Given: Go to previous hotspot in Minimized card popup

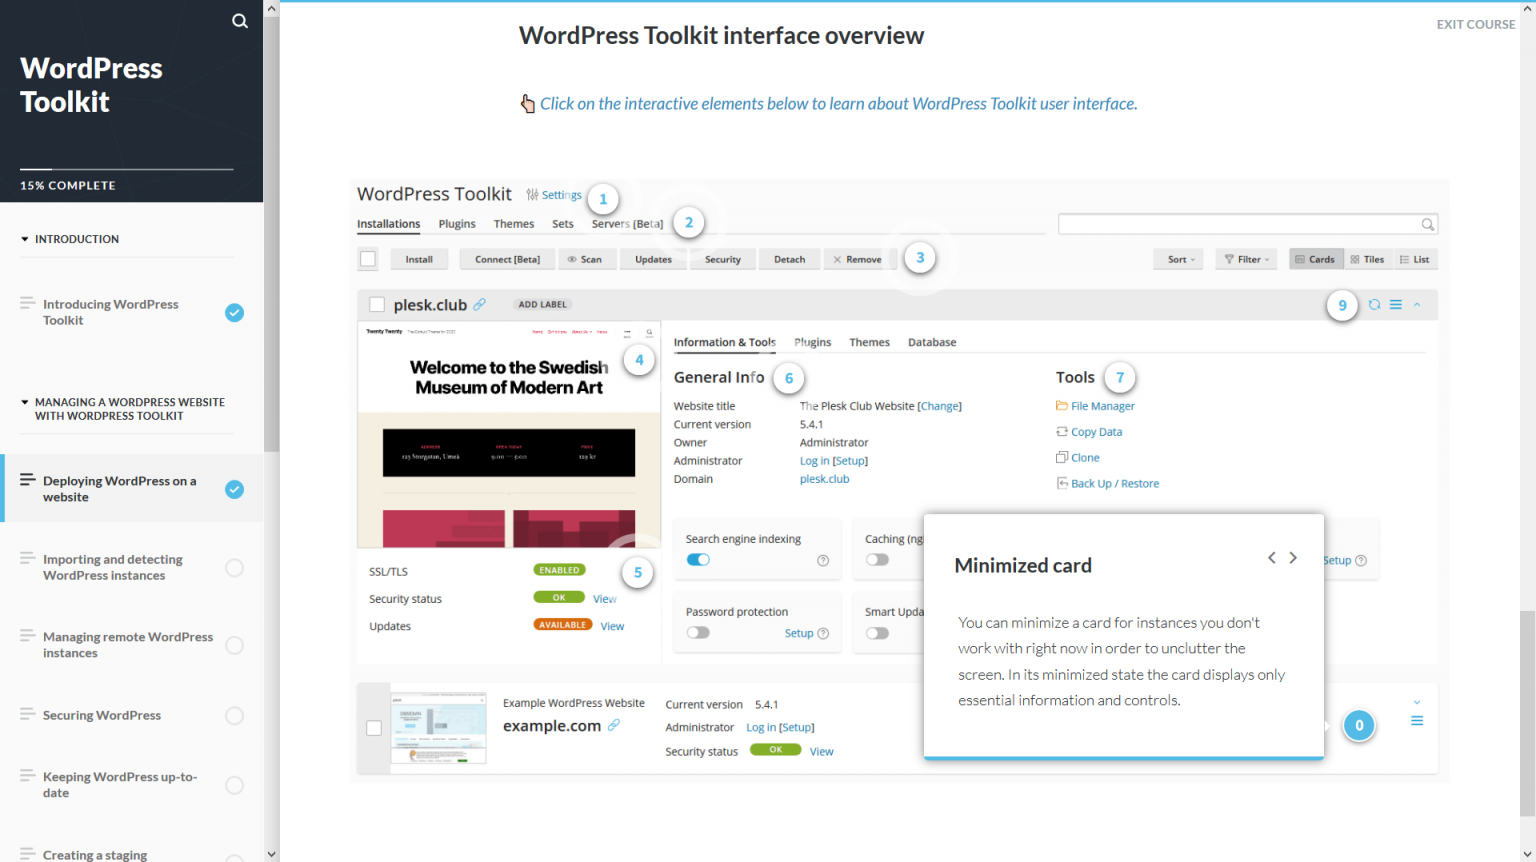Looking at the screenshot, I should click(1272, 558).
